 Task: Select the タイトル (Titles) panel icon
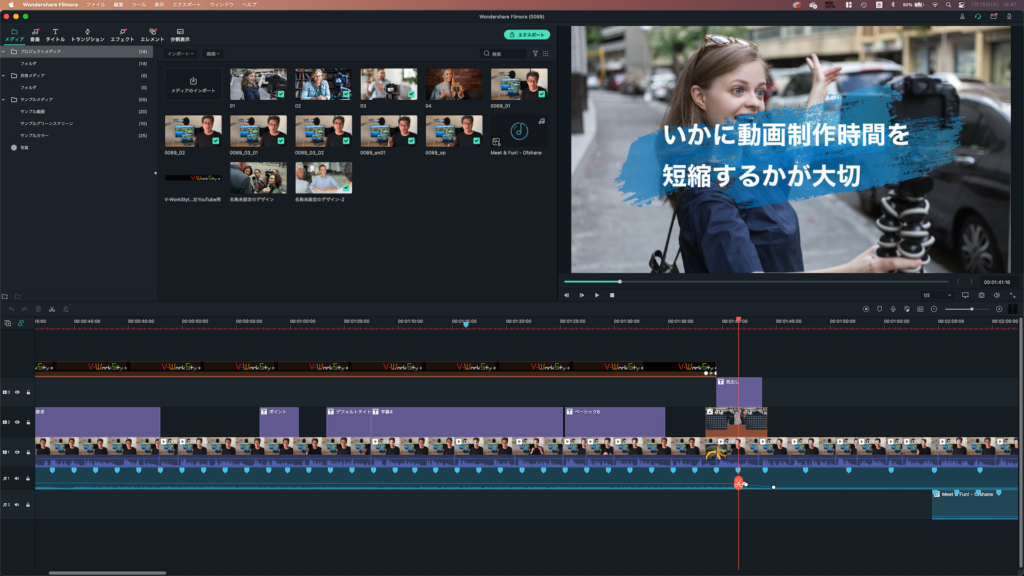click(55, 32)
